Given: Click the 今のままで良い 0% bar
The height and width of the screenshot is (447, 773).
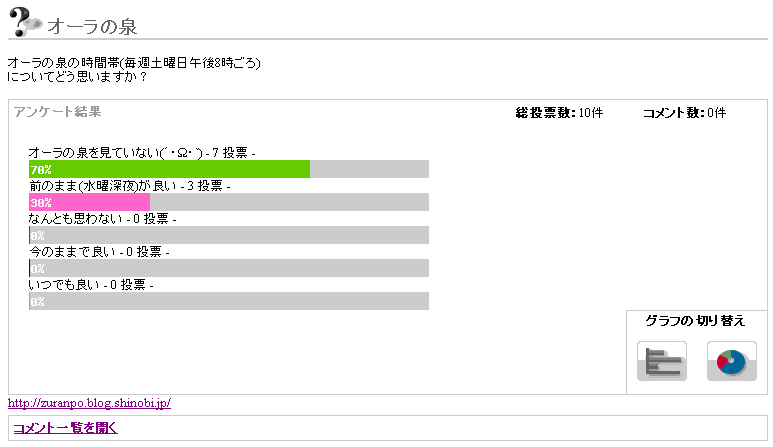Looking at the screenshot, I should (x=229, y=268).
